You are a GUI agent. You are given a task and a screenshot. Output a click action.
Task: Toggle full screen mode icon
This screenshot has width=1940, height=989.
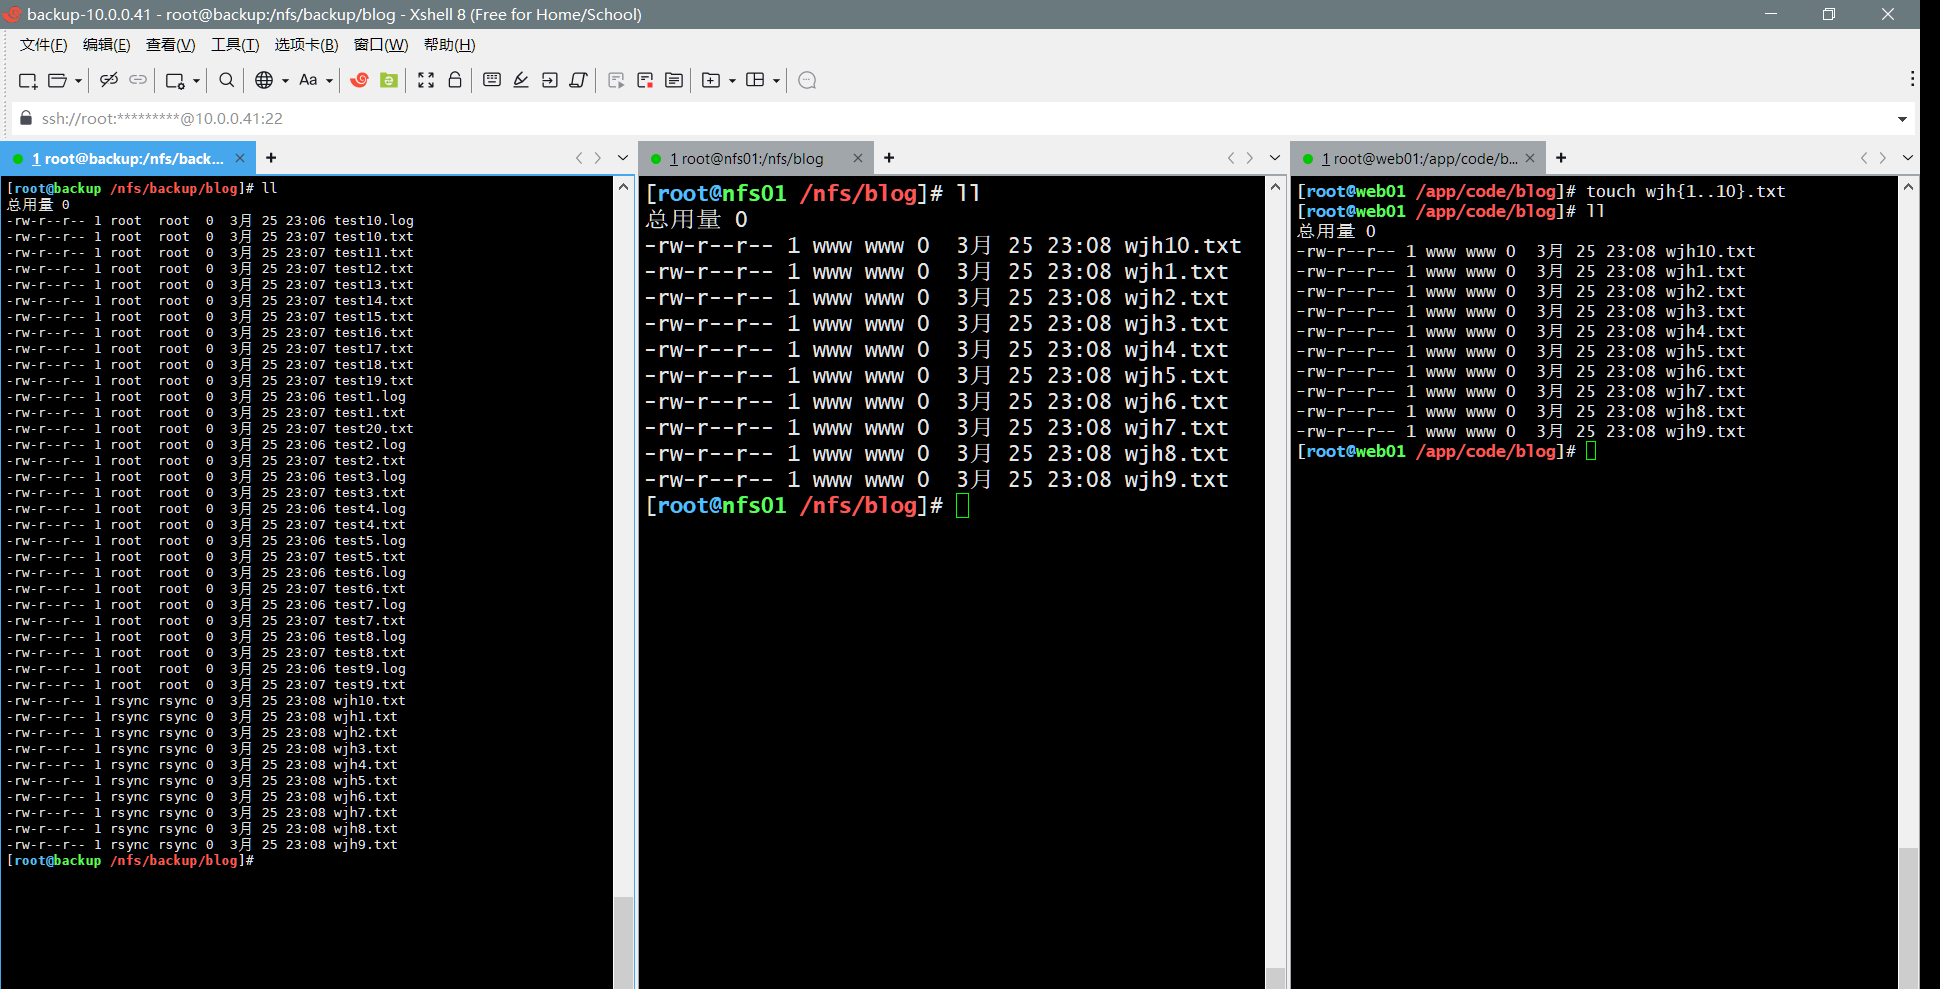click(426, 80)
